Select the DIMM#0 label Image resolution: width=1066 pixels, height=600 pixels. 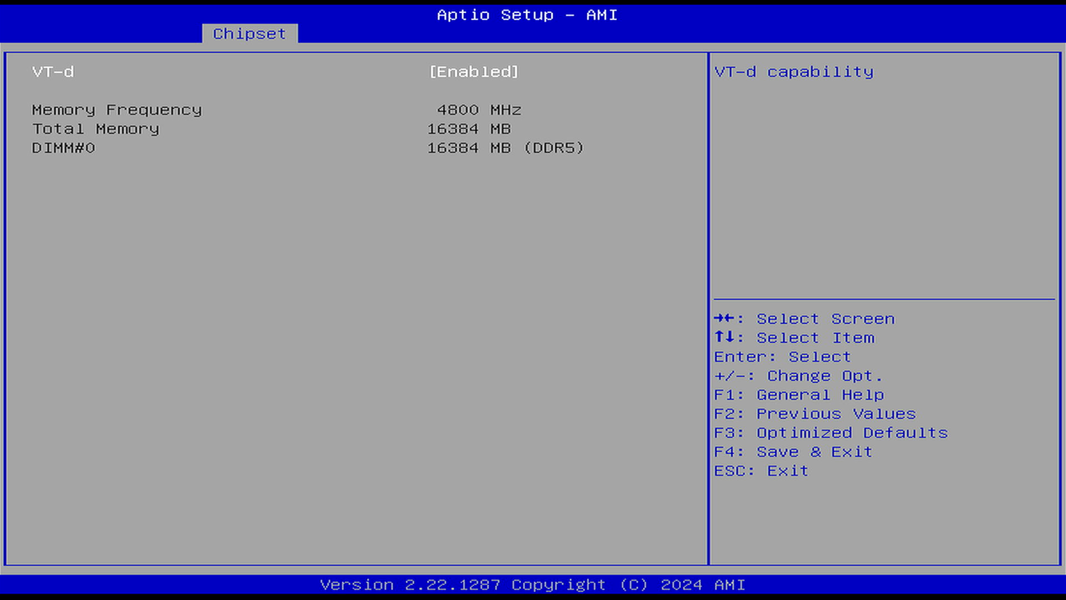63,147
